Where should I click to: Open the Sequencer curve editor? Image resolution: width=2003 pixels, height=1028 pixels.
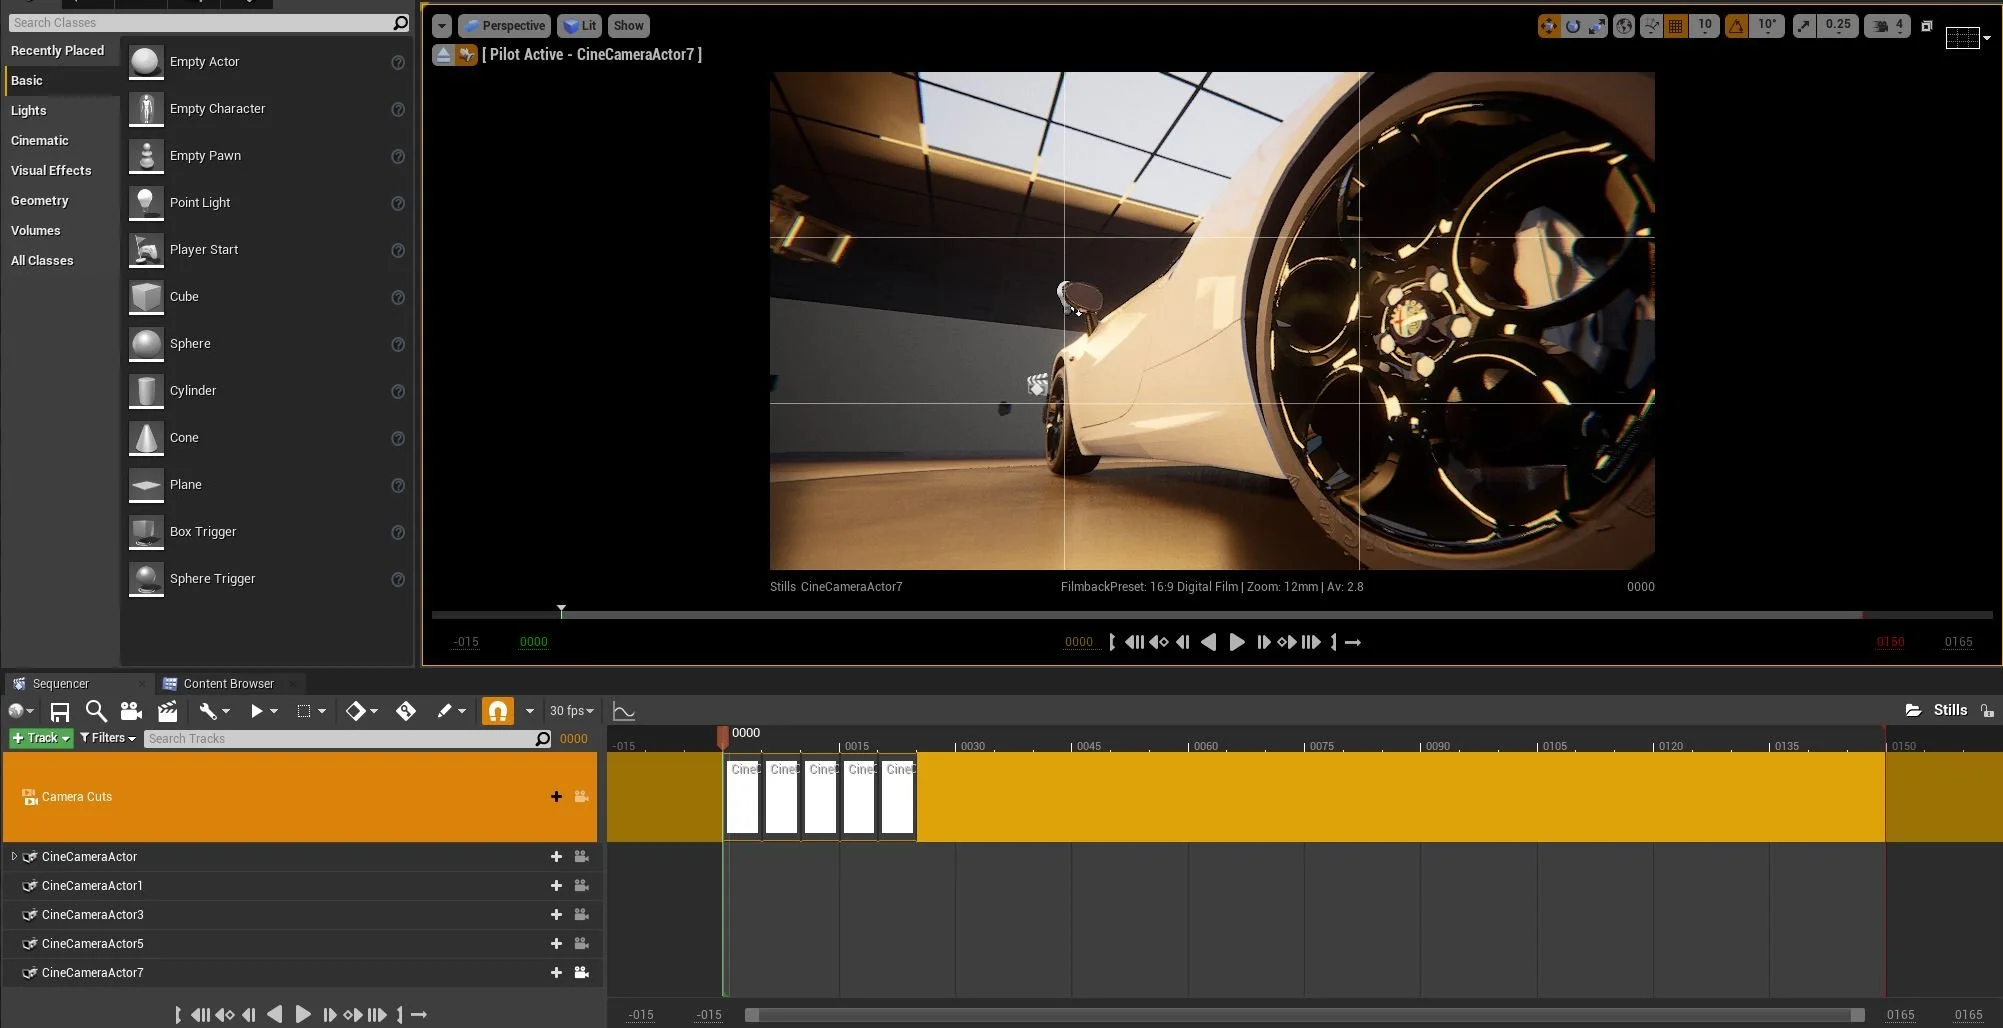click(624, 711)
